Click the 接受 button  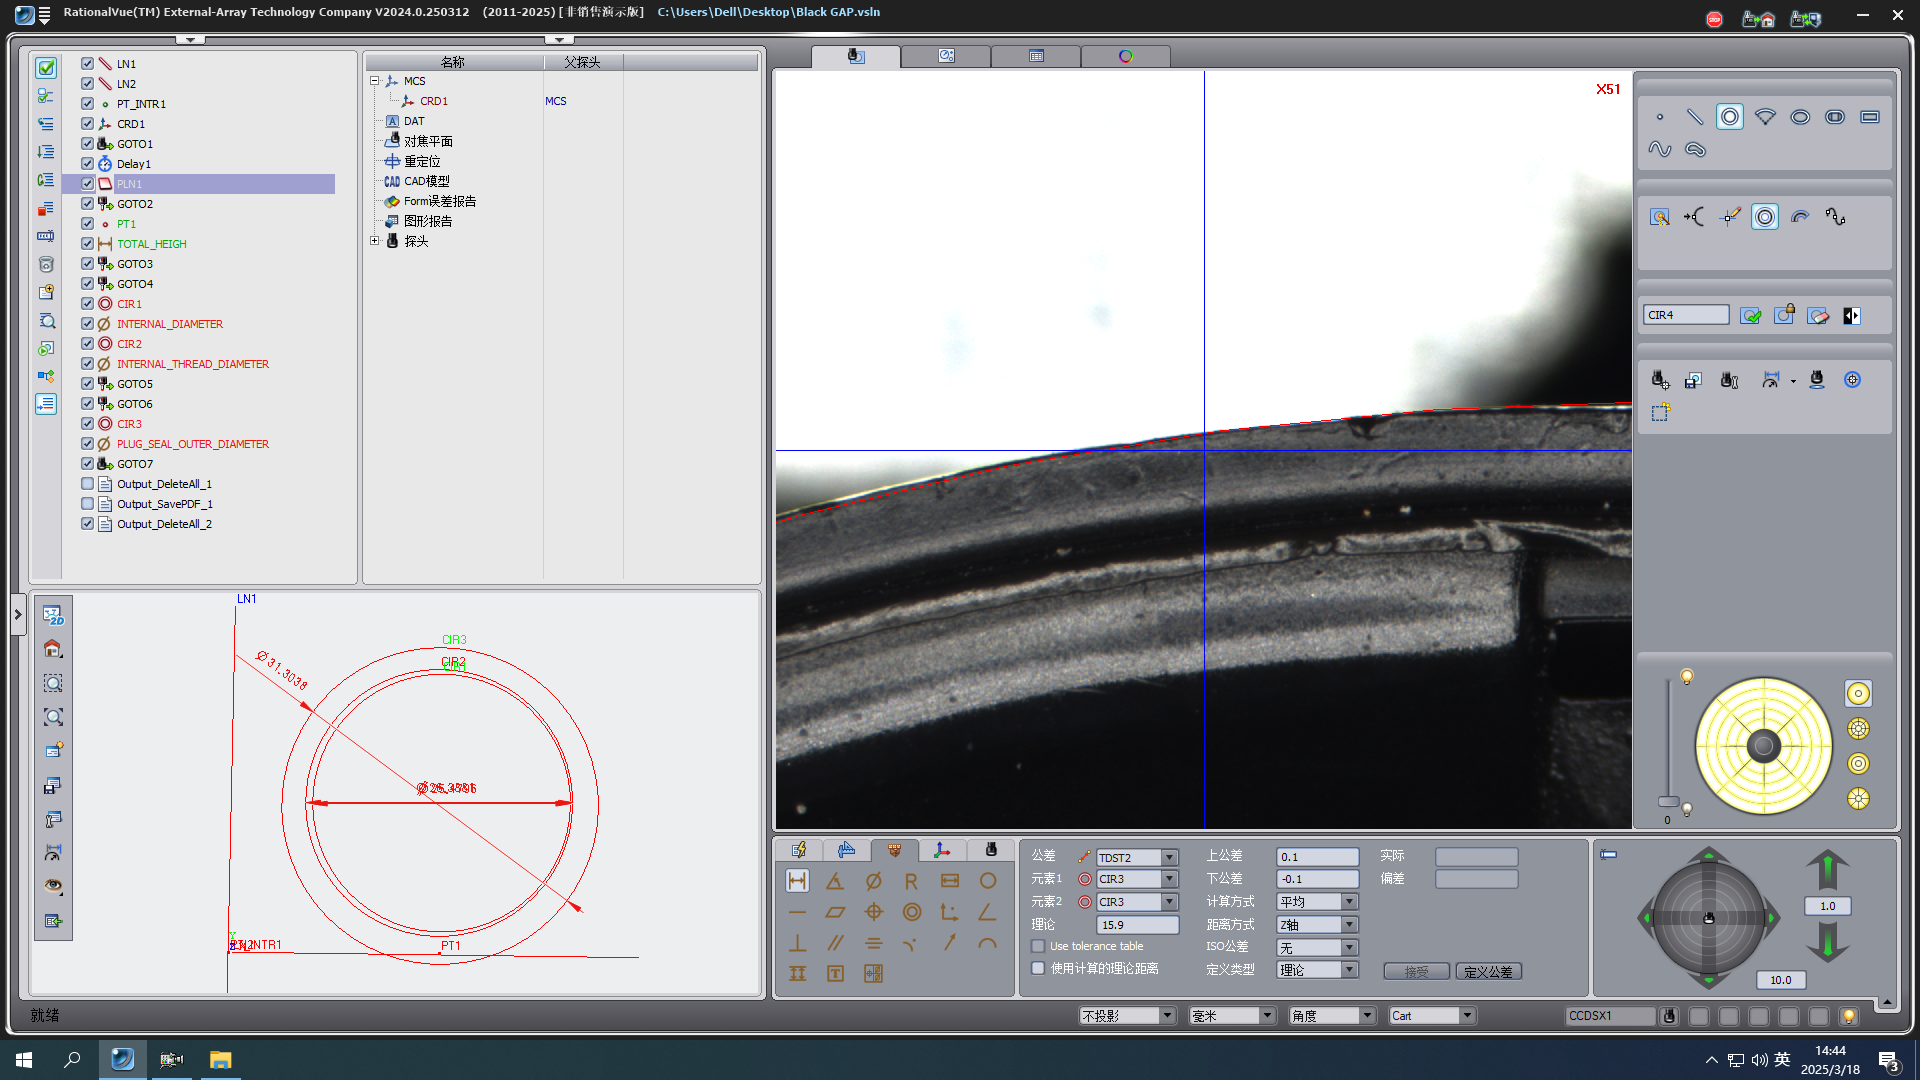1416,972
